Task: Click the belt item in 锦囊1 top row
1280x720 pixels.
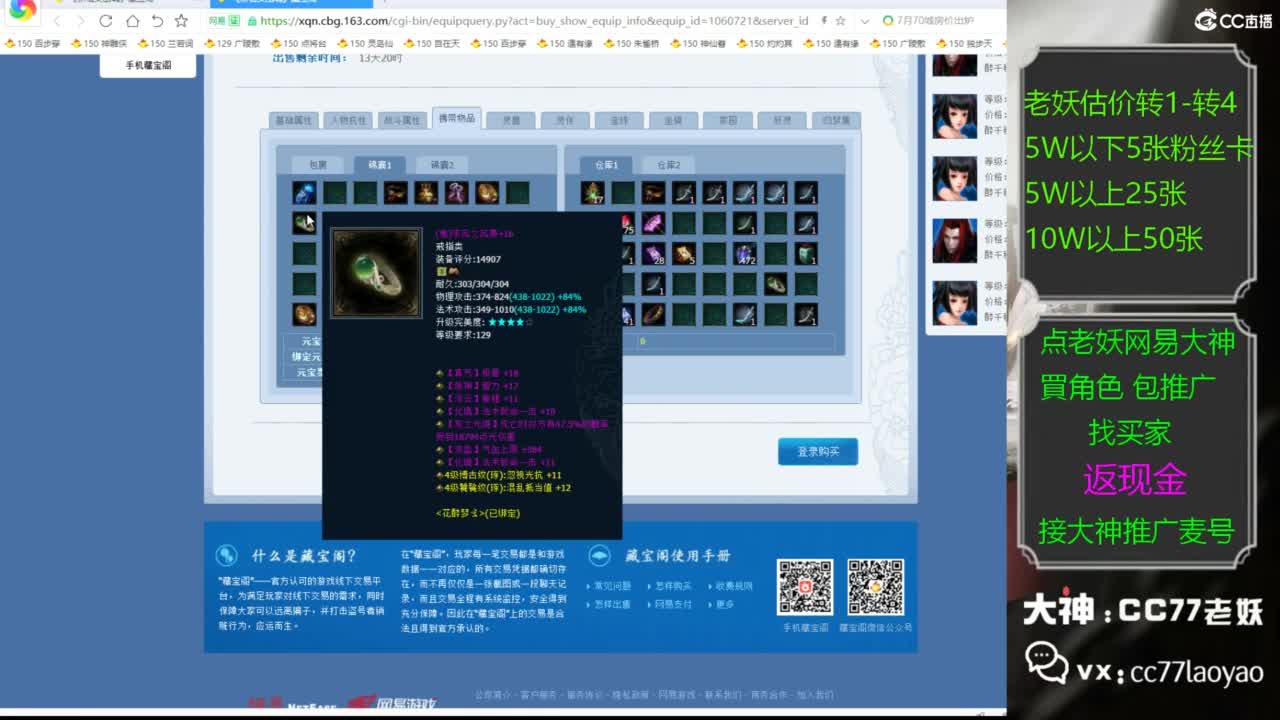Action: tap(396, 193)
